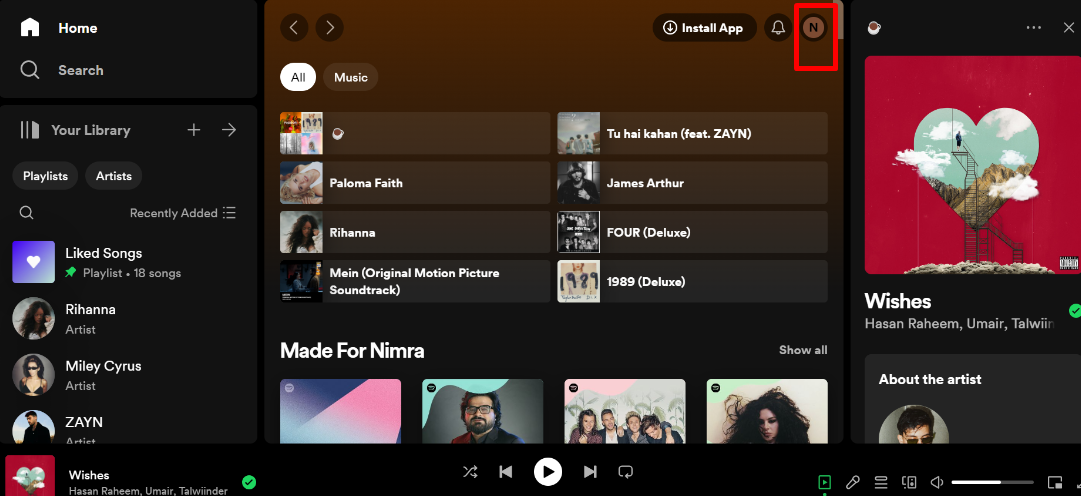
Task: Toggle shuffle playback
Action: pyautogui.click(x=469, y=472)
